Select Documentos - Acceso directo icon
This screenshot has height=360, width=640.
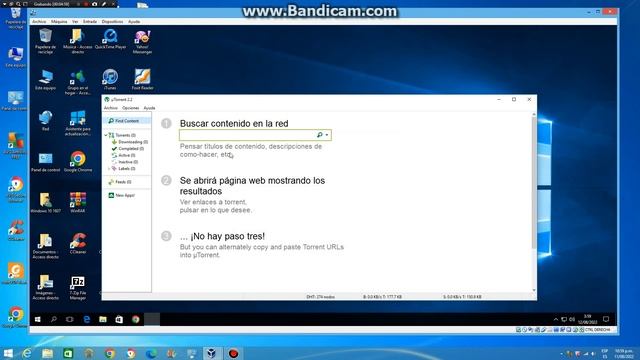click(x=45, y=246)
